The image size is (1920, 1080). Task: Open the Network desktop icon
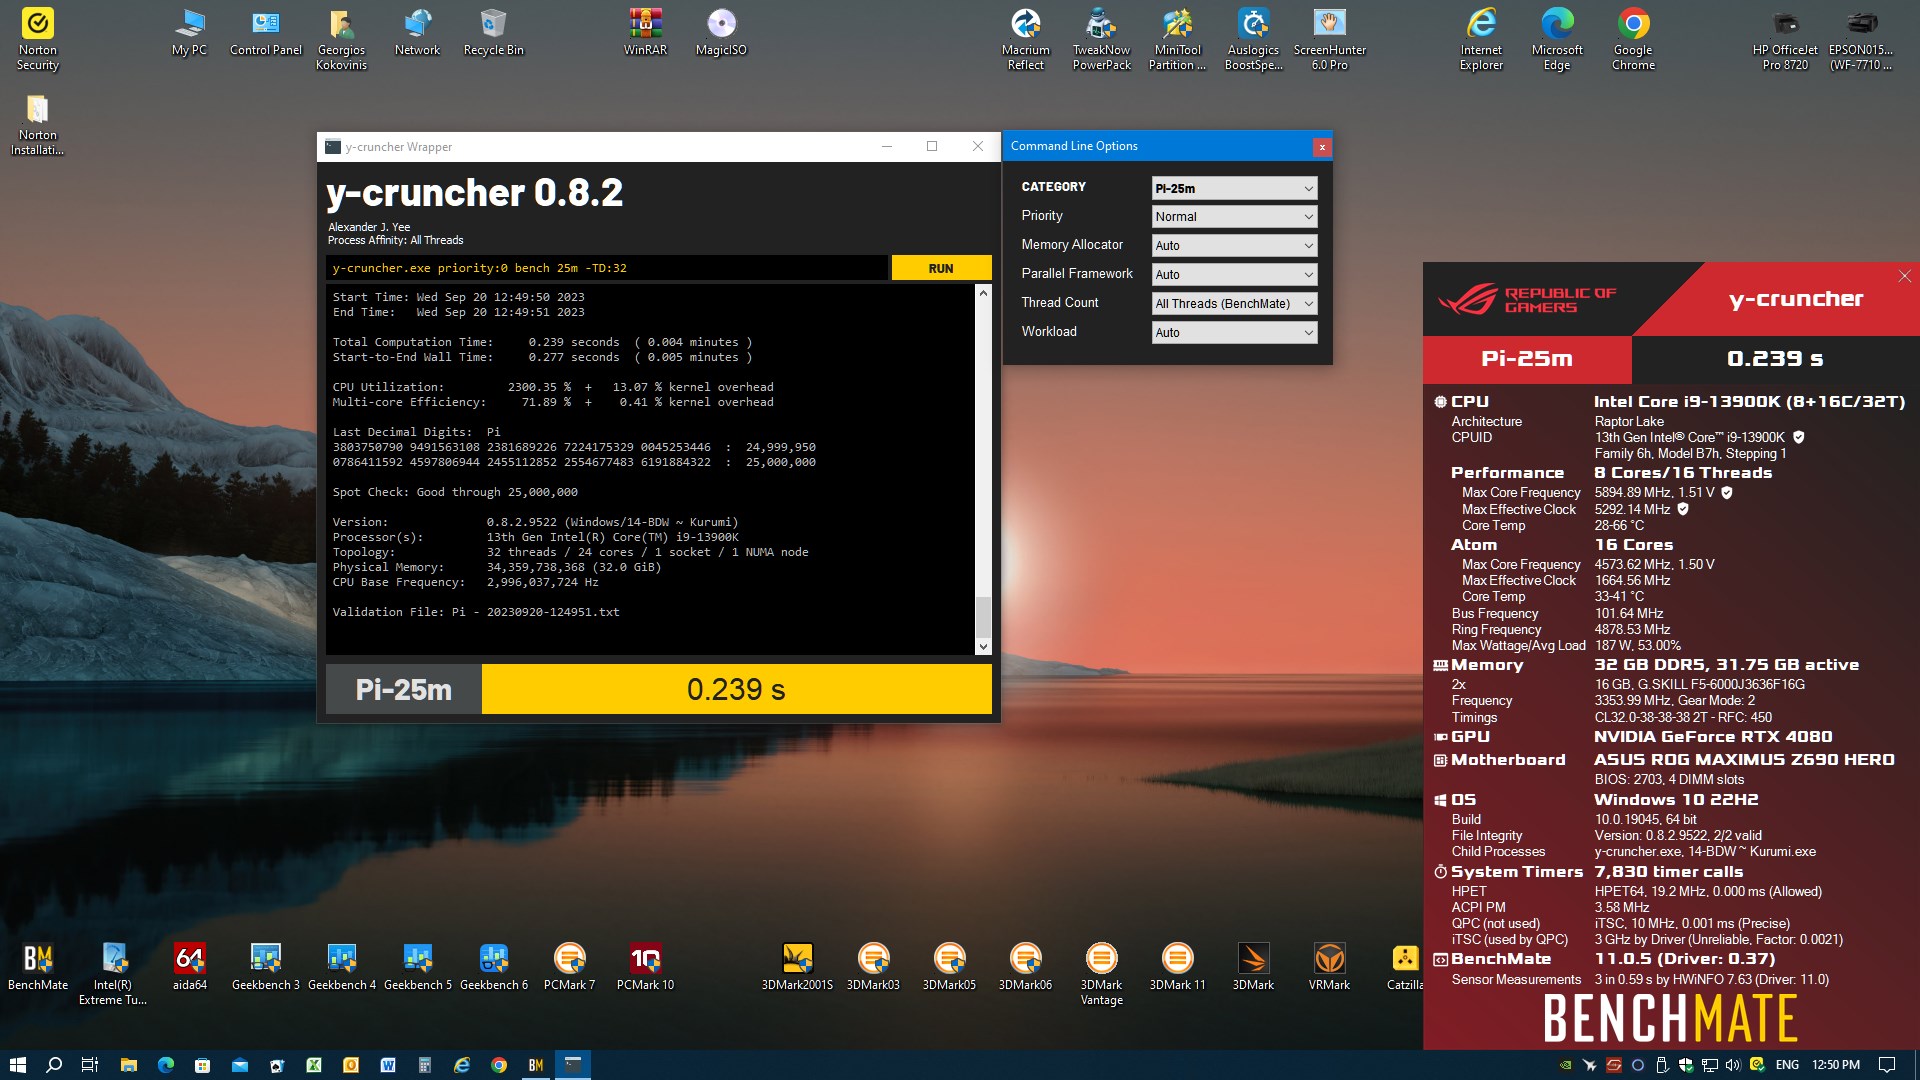(417, 33)
